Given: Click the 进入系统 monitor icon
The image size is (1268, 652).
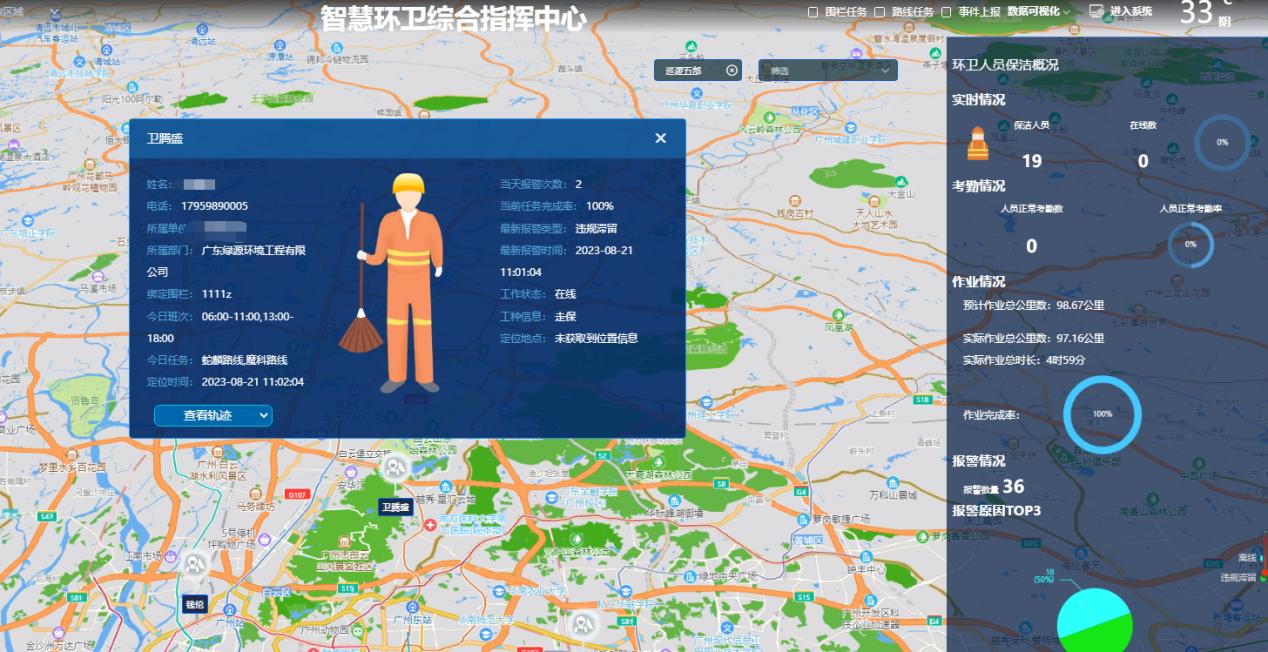Looking at the screenshot, I should coord(1096,12).
